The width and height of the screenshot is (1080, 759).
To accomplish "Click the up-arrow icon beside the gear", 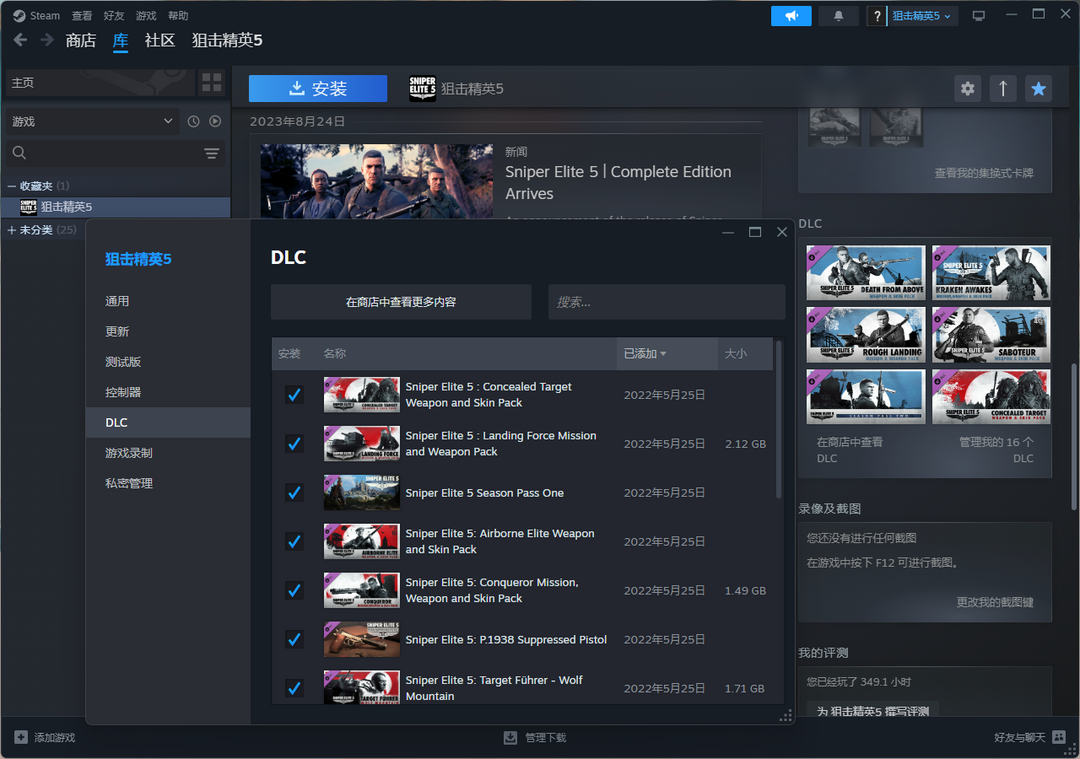I will pyautogui.click(x=1003, y=89).
